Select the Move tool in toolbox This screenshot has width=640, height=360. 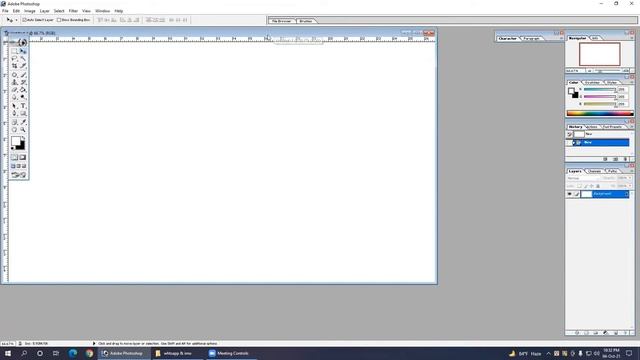23,51
